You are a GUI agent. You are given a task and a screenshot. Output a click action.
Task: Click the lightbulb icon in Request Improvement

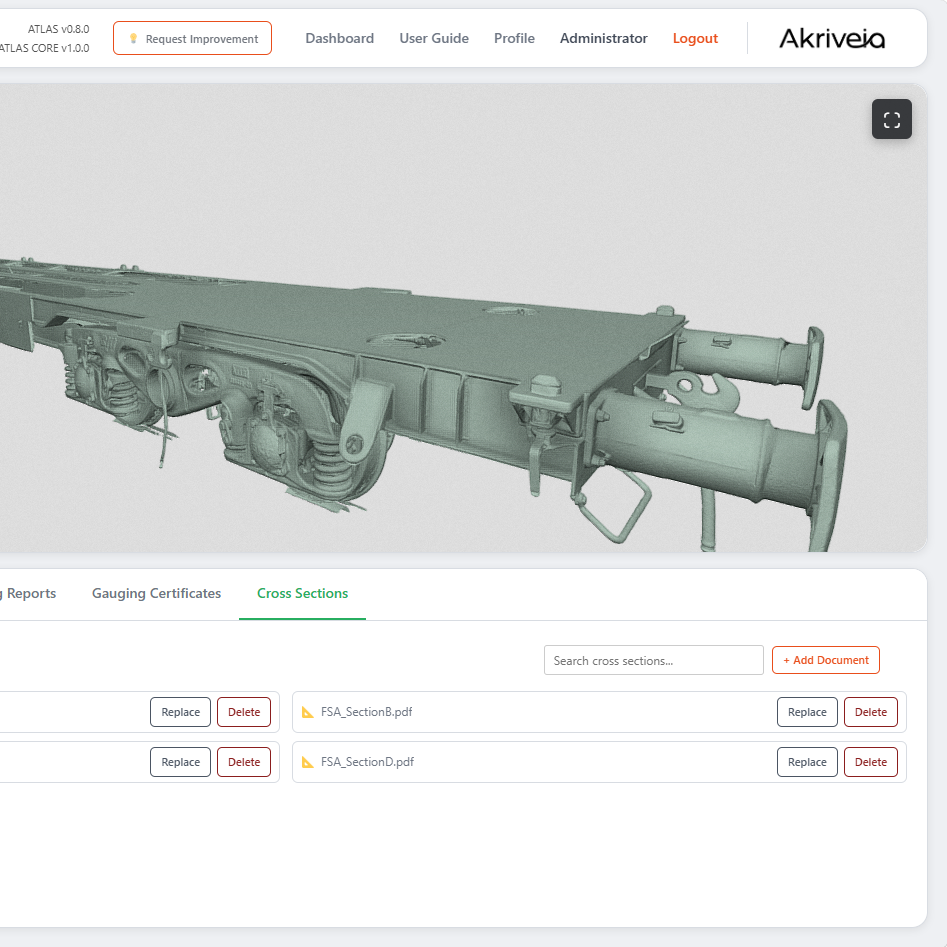[133, 39]
